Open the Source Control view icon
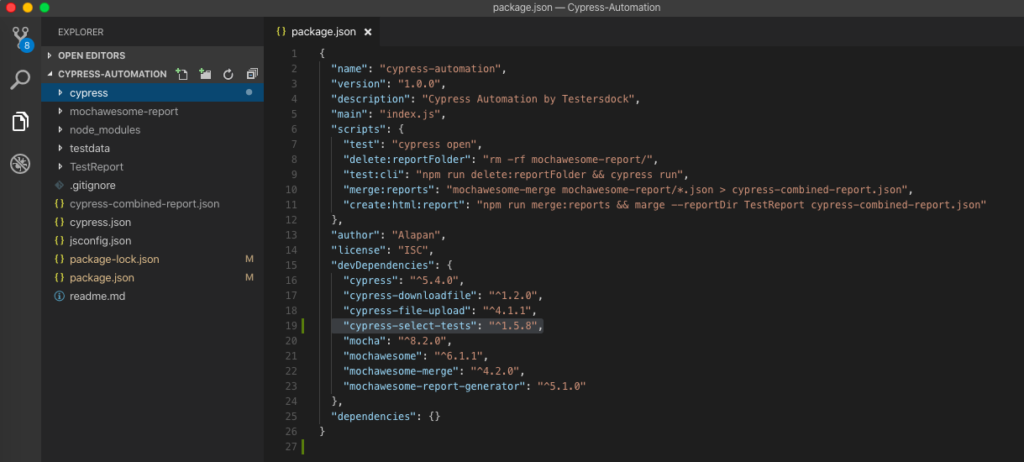 (x=20, y=39)
